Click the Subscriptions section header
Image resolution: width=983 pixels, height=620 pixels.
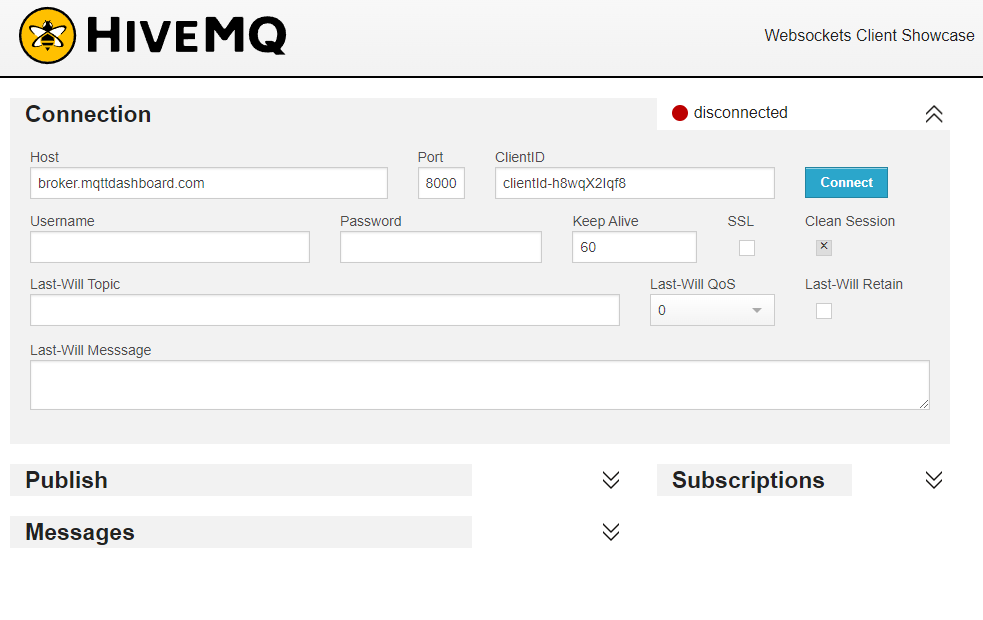click(x=754, y=480)
